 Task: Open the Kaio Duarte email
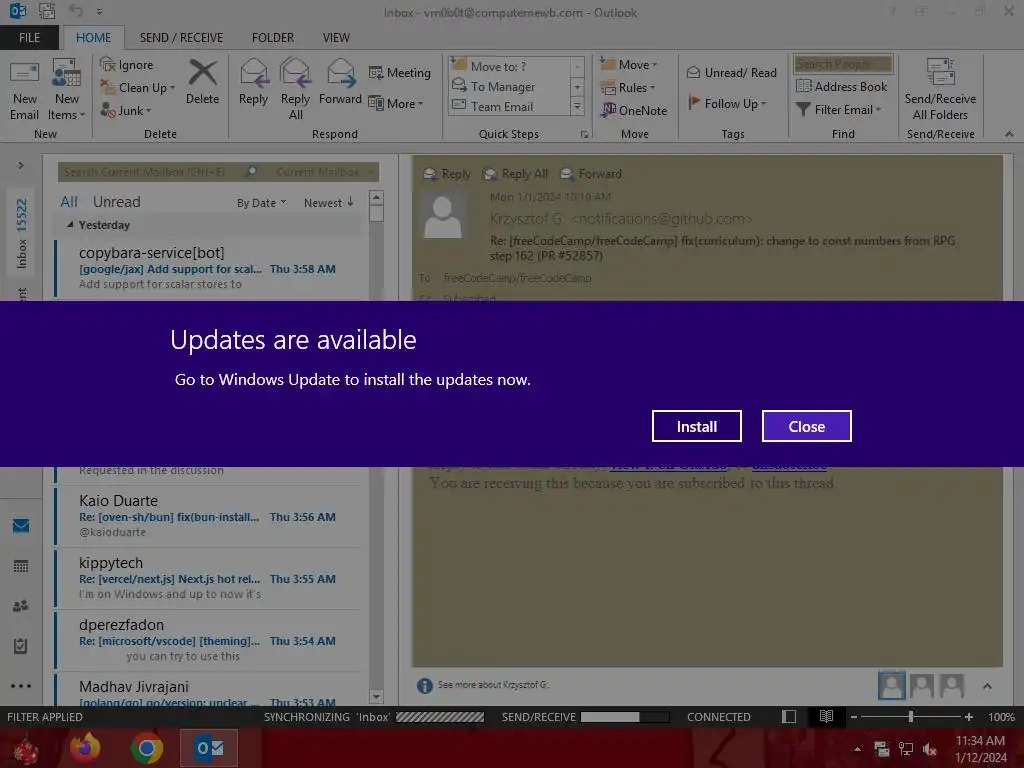pos(209,516)
